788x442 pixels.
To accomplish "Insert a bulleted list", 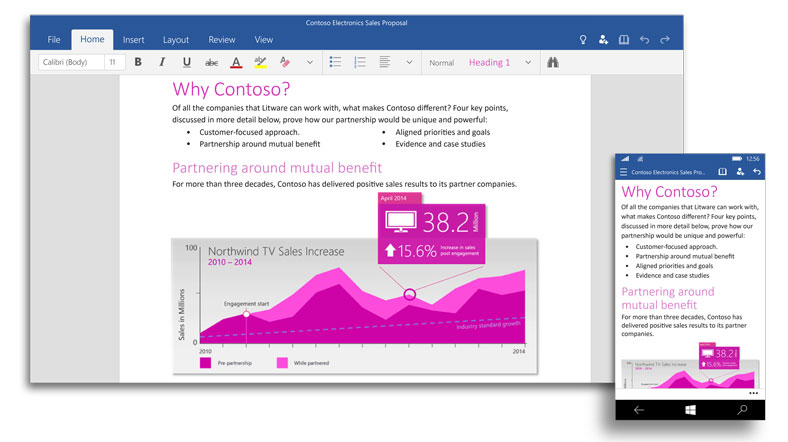I will (x=335, y=62).
